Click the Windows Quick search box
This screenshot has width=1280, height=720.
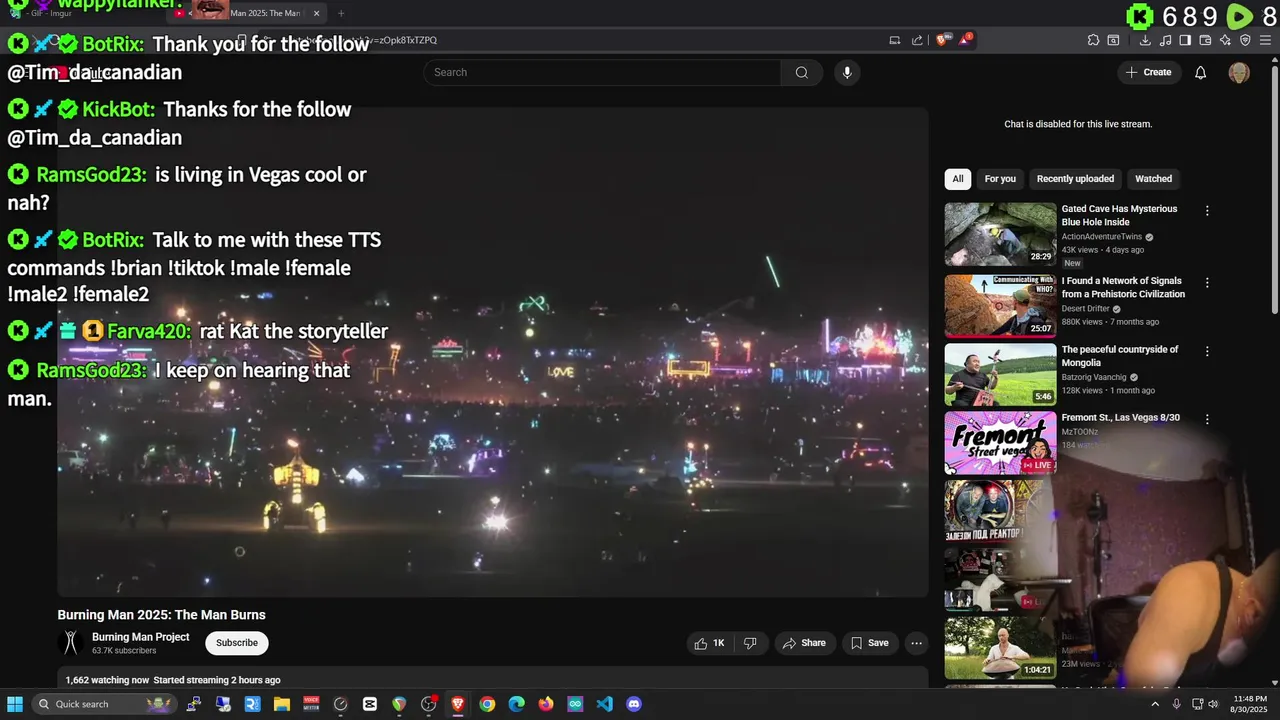click(x=103, y=704)
